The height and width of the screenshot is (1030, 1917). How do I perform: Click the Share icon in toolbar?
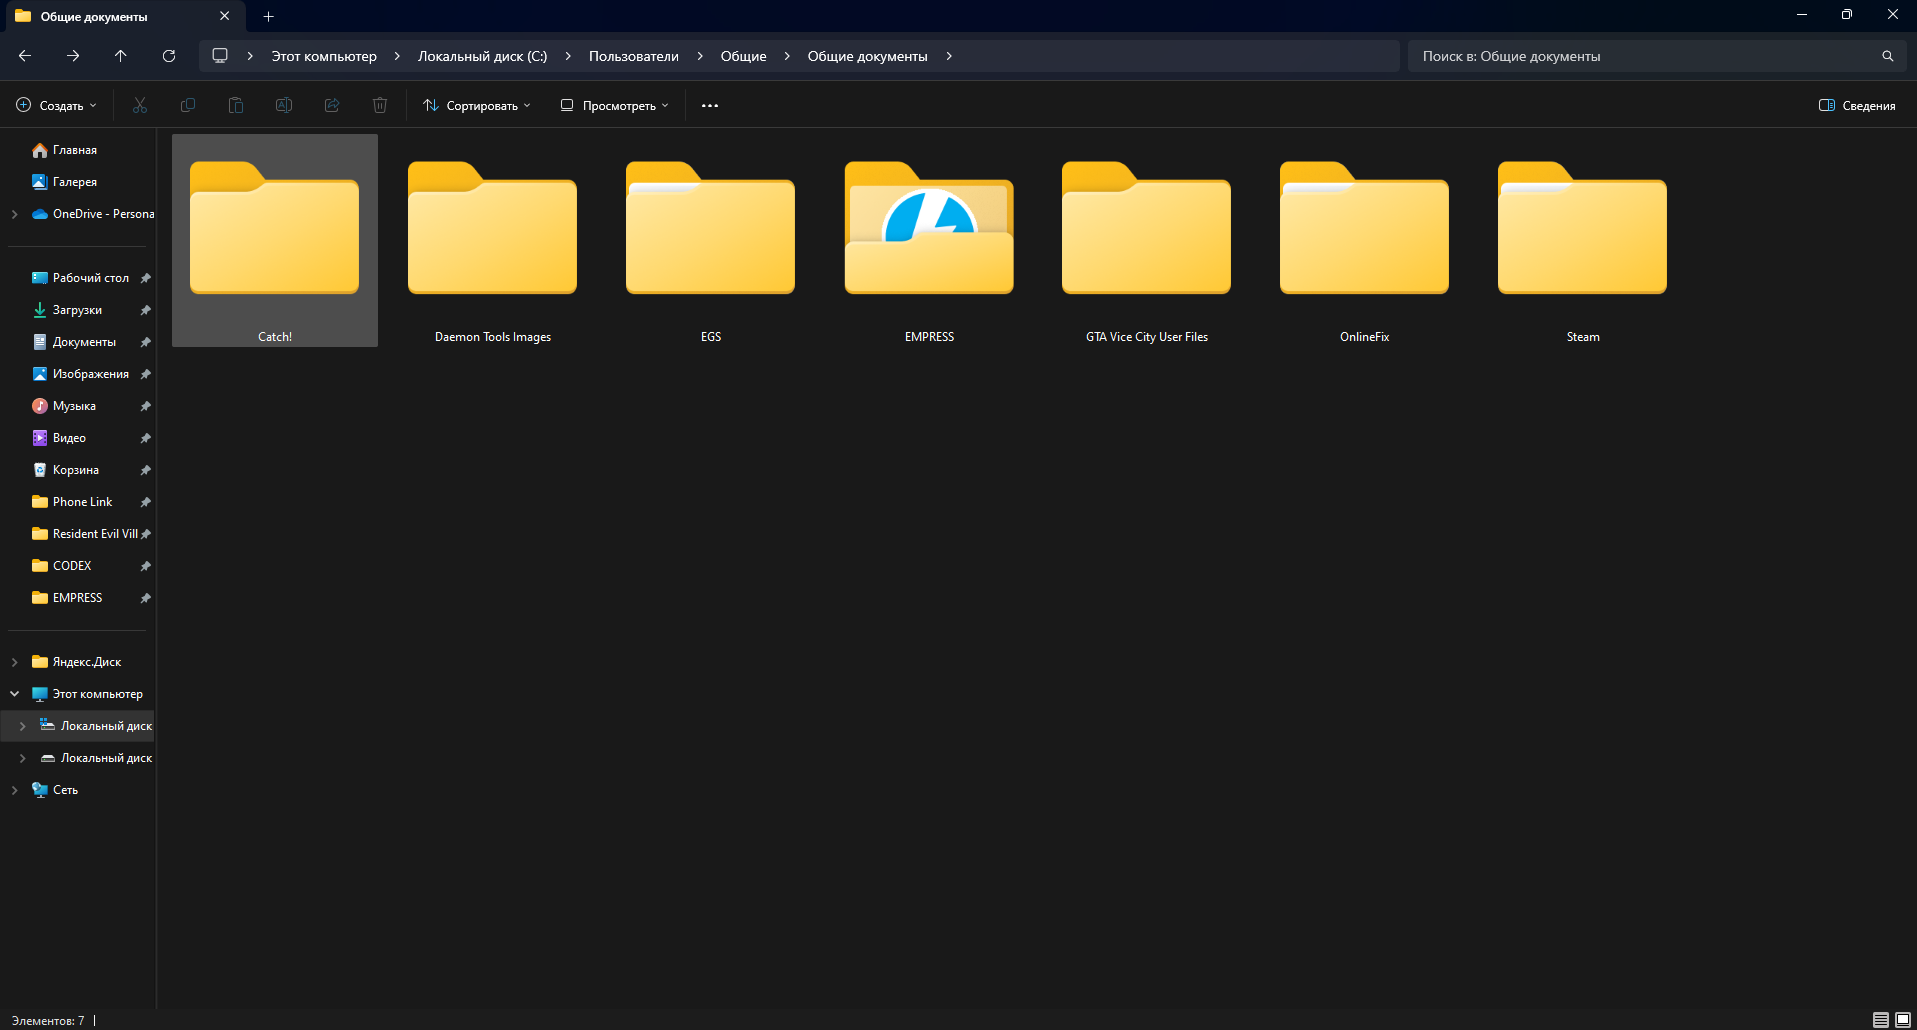pos(332,105)
